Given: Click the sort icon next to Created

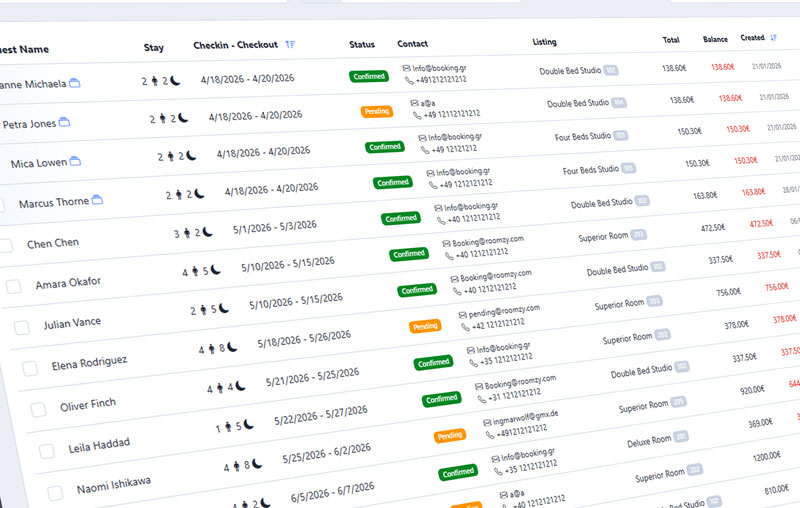Looking at the screenshot, I should pyautogui.click(x=774, y=38).
